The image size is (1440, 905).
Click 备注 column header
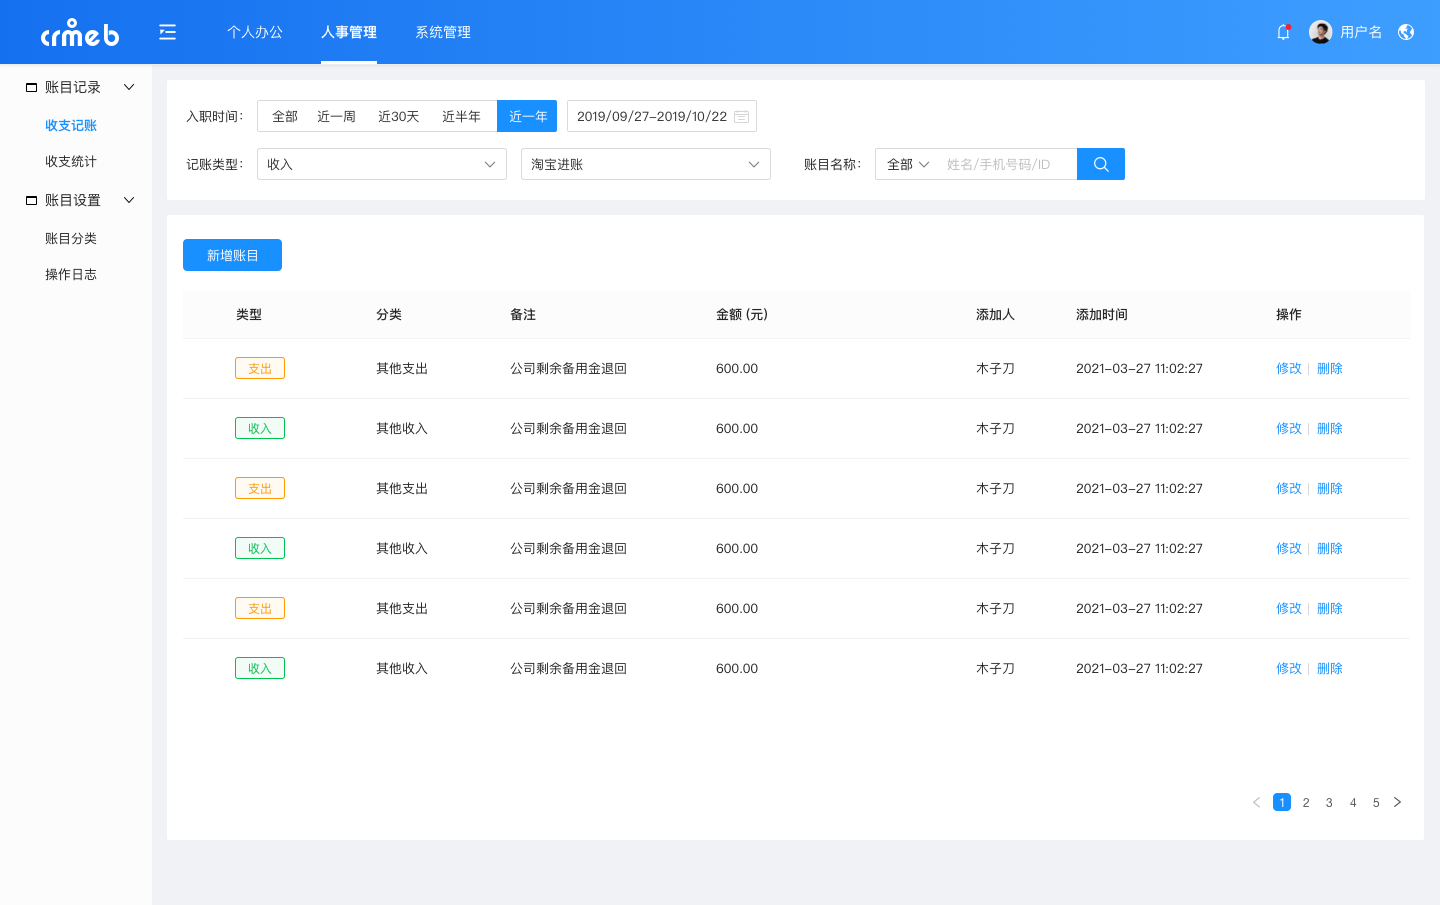(x=523, y=314)
